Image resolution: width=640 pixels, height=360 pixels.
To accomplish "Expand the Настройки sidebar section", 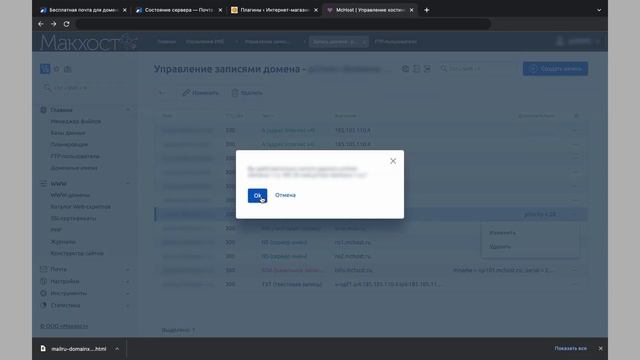I will pos(128,281).
